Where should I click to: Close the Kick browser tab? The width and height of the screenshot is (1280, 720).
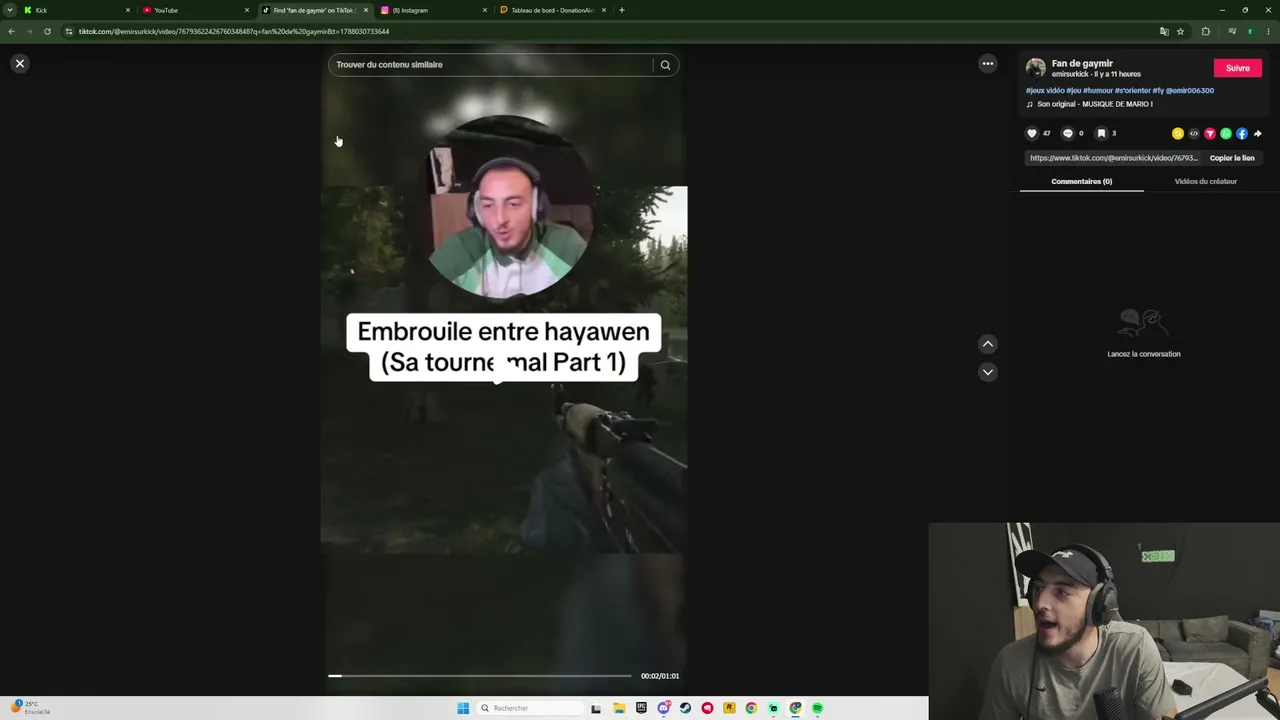click(x=127, y=10)
